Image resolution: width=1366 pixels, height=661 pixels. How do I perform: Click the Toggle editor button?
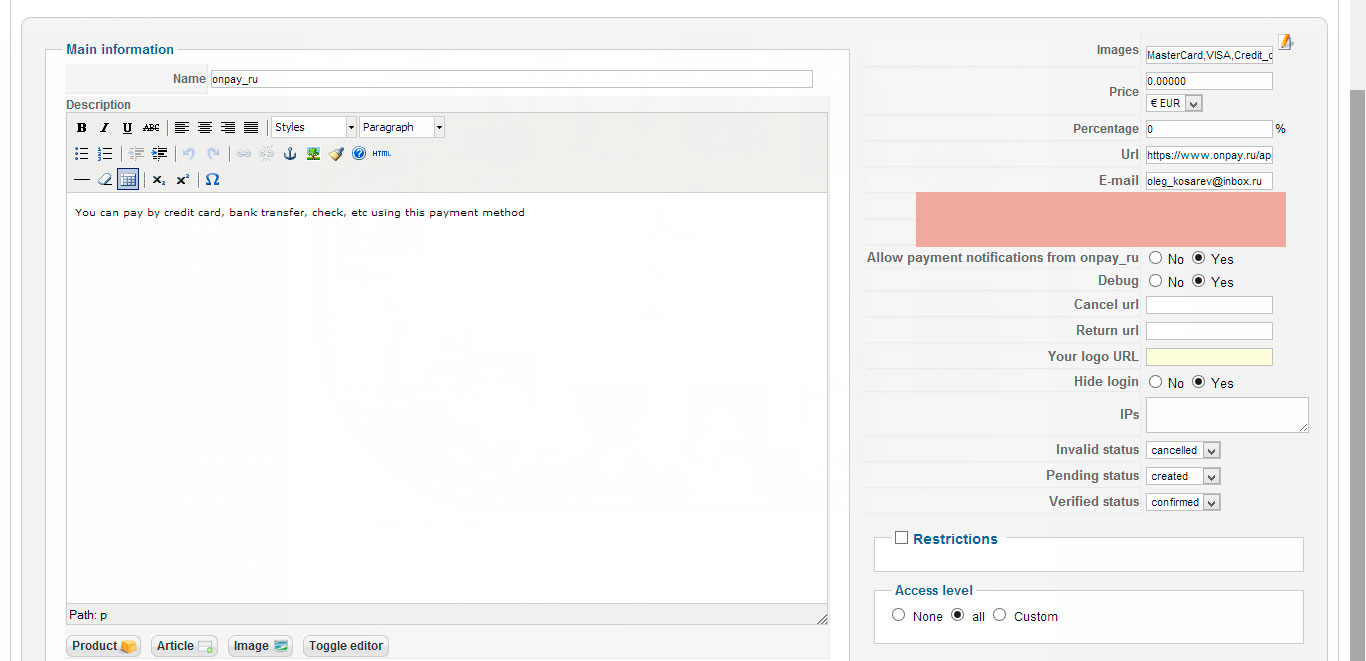[346, 646]
